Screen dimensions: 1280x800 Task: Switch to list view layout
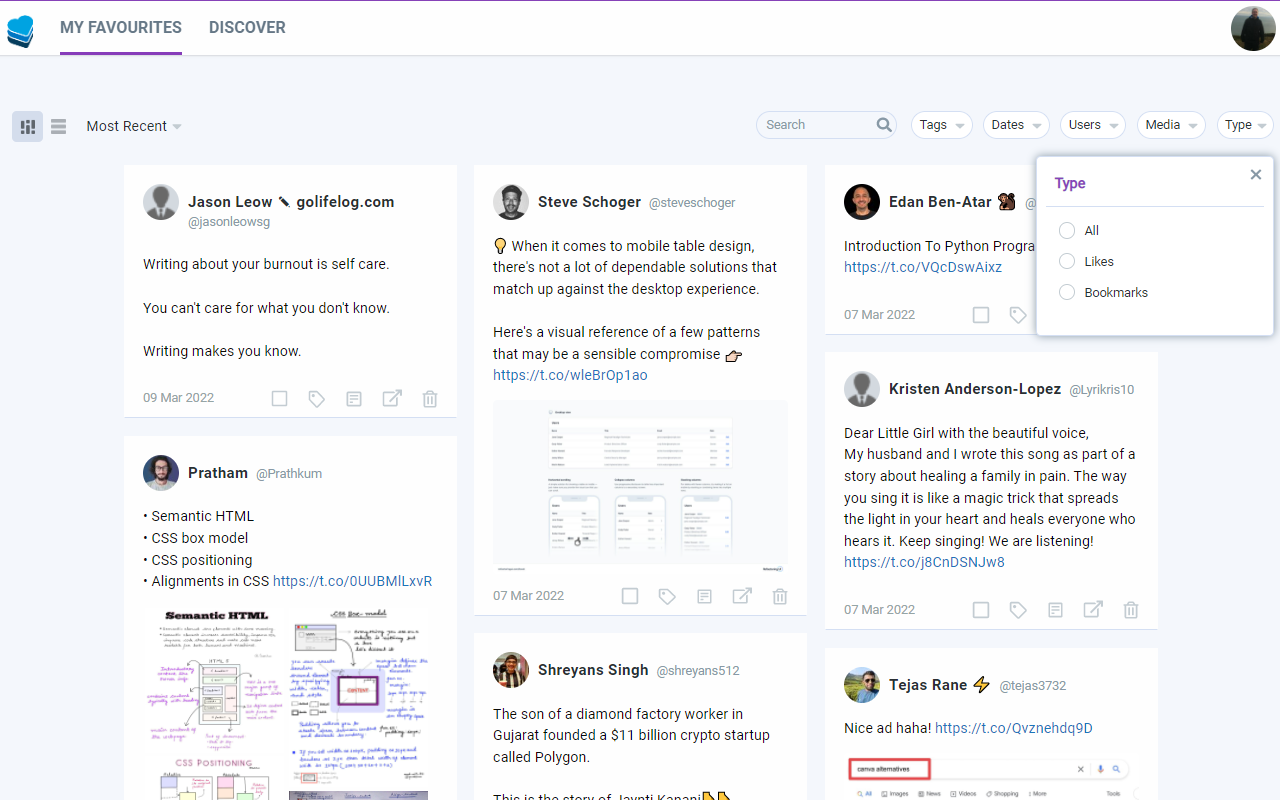coord(58,126)
